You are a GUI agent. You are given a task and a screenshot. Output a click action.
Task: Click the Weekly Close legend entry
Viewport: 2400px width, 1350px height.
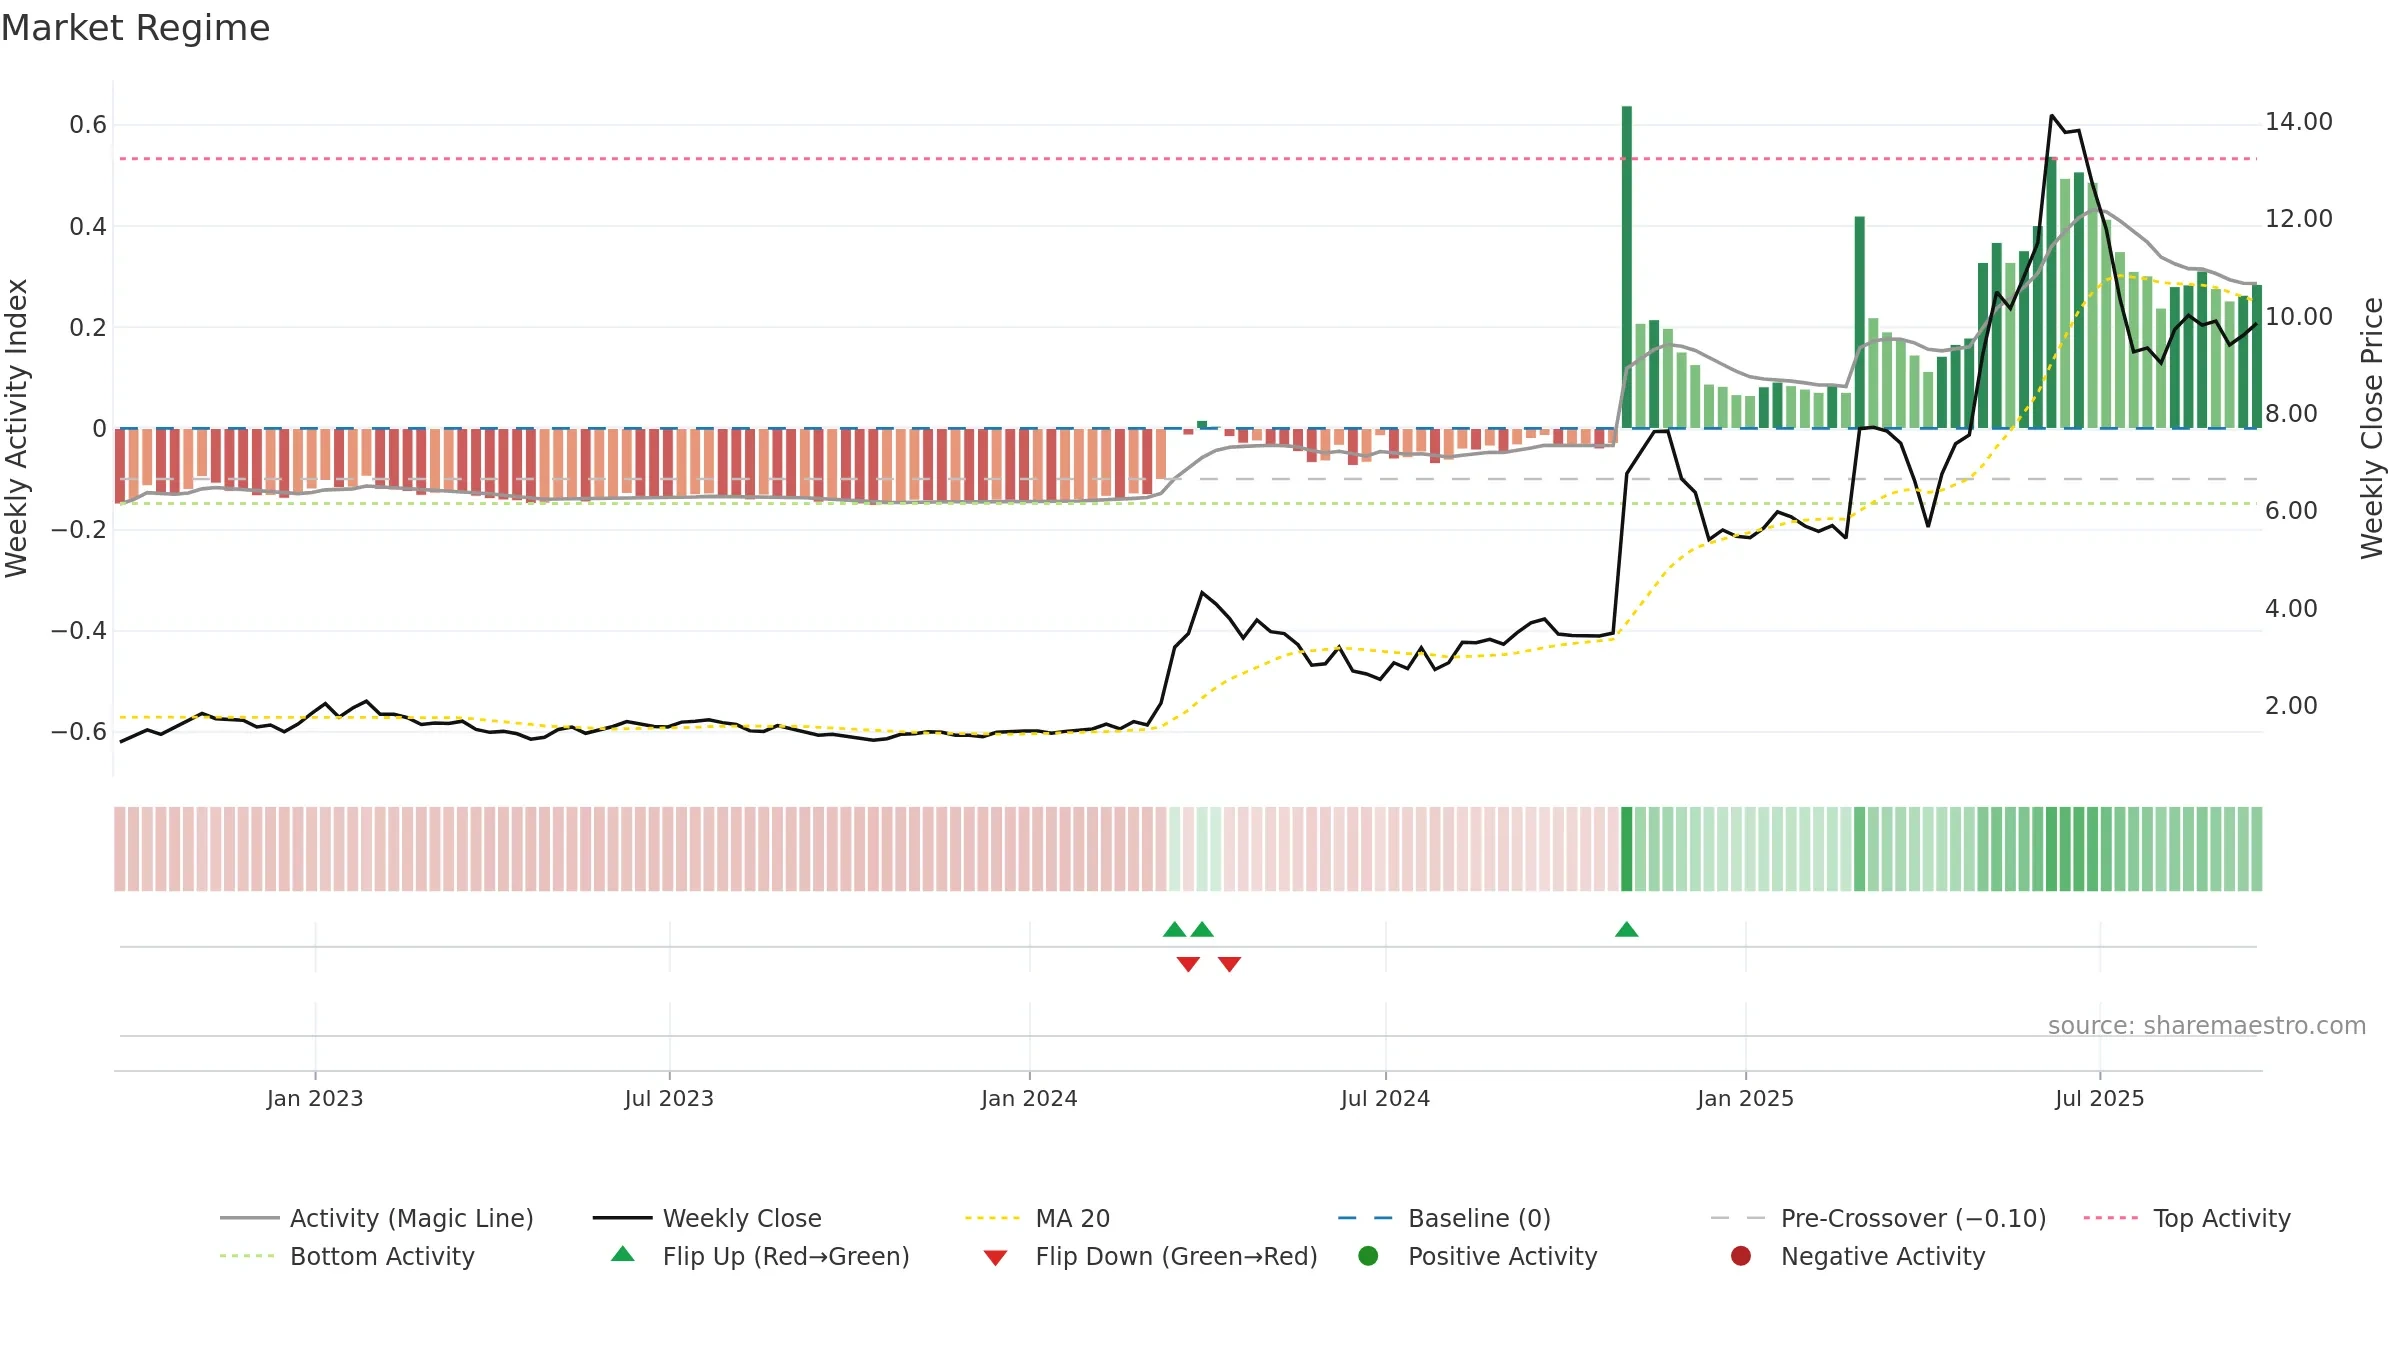pos(707,1218)
